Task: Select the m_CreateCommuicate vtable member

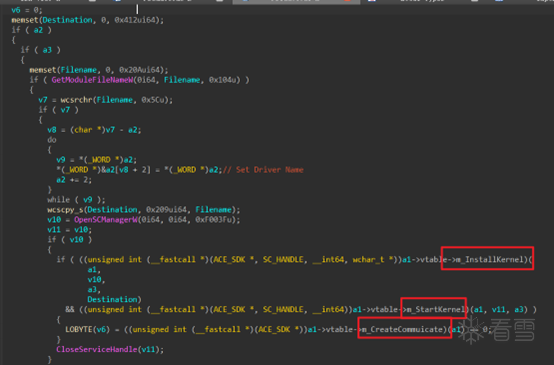Action: click(402, 329)
